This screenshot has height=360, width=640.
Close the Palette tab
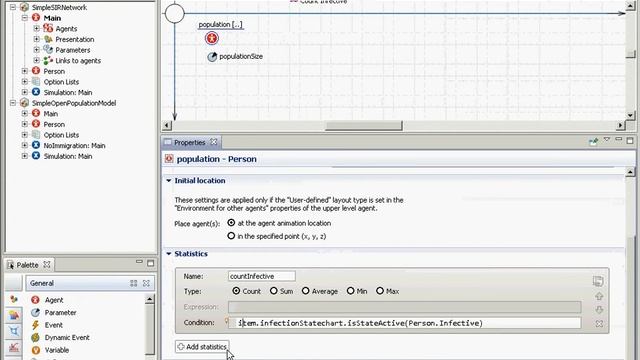(47, 264)
